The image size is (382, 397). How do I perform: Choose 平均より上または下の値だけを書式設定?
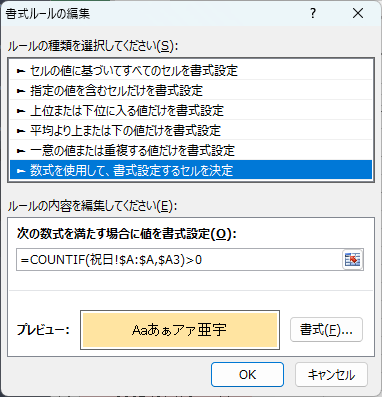[191, 131]
